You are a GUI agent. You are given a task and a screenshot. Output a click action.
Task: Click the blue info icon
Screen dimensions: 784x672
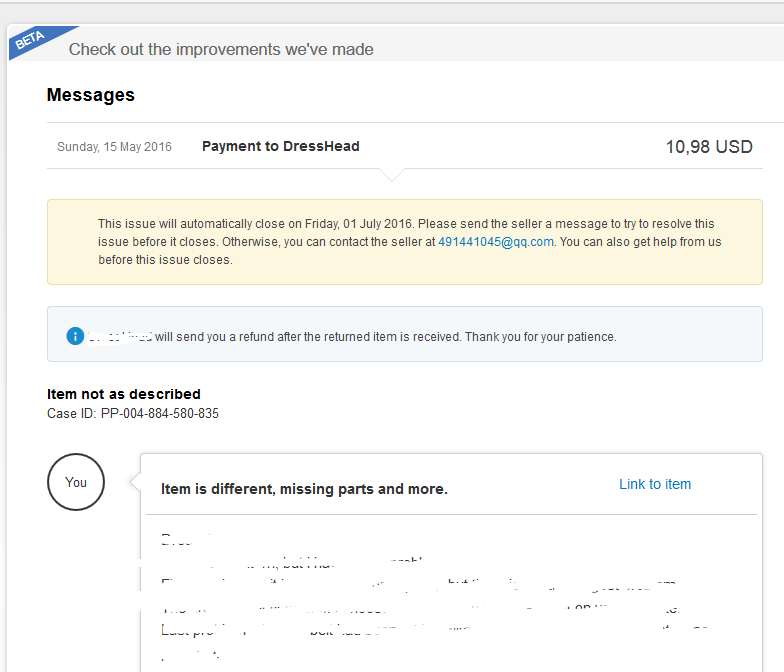coord(75,336)
